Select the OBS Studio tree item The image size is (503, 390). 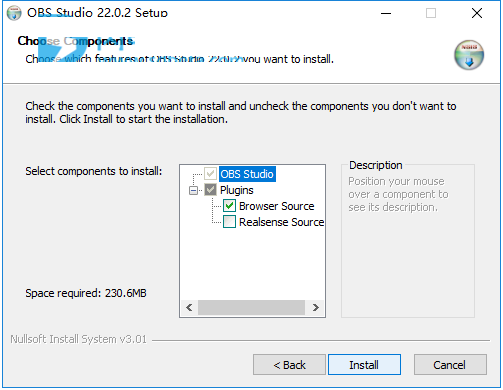(x=247, y=174)
